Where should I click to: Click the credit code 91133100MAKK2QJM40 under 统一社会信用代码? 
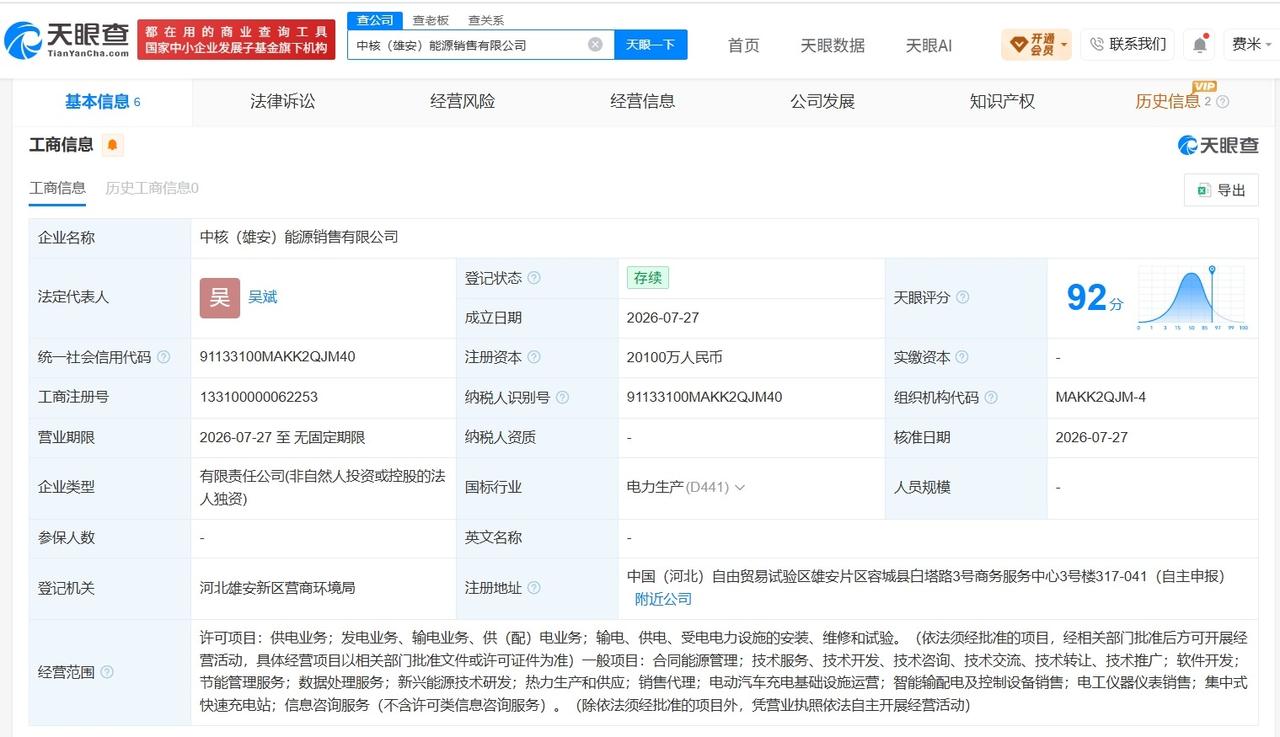[278, 357]
